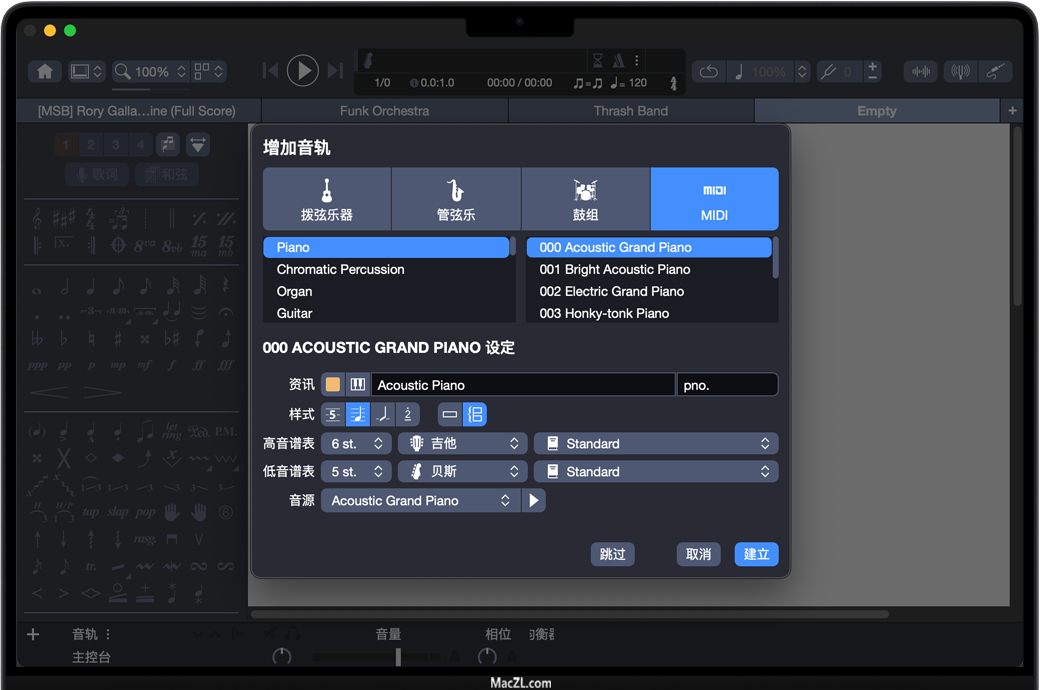Screen dimensions: 1040x690
Task: Click the 建立 create button
Action: click(756, 554)
